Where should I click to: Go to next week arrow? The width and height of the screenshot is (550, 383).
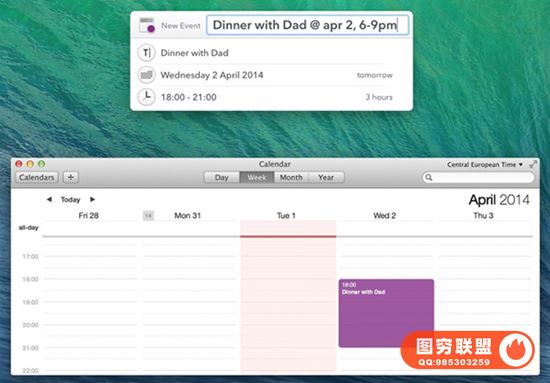[x=92, y=199]
